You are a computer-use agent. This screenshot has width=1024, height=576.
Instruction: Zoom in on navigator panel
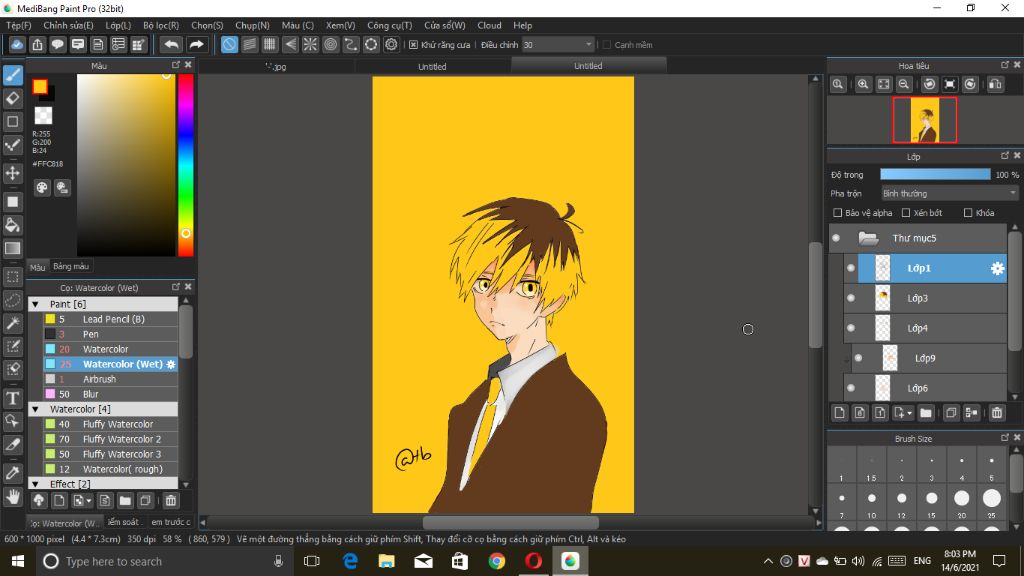pos(863,84)
